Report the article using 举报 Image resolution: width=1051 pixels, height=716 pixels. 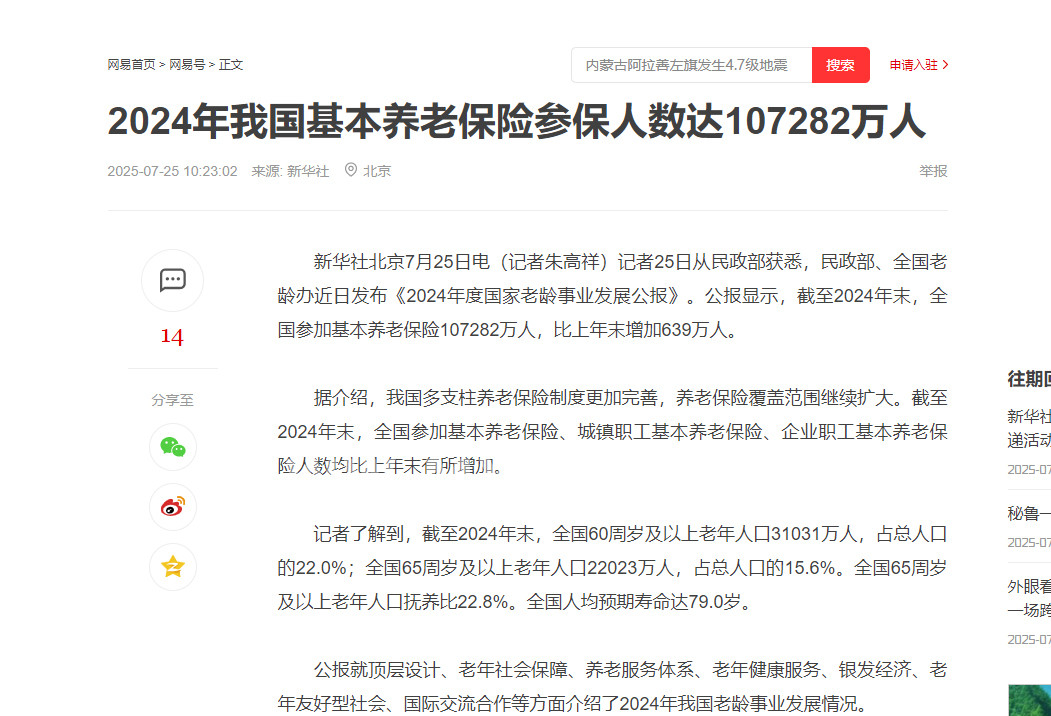pyautogui.click(x=933, y=171)
